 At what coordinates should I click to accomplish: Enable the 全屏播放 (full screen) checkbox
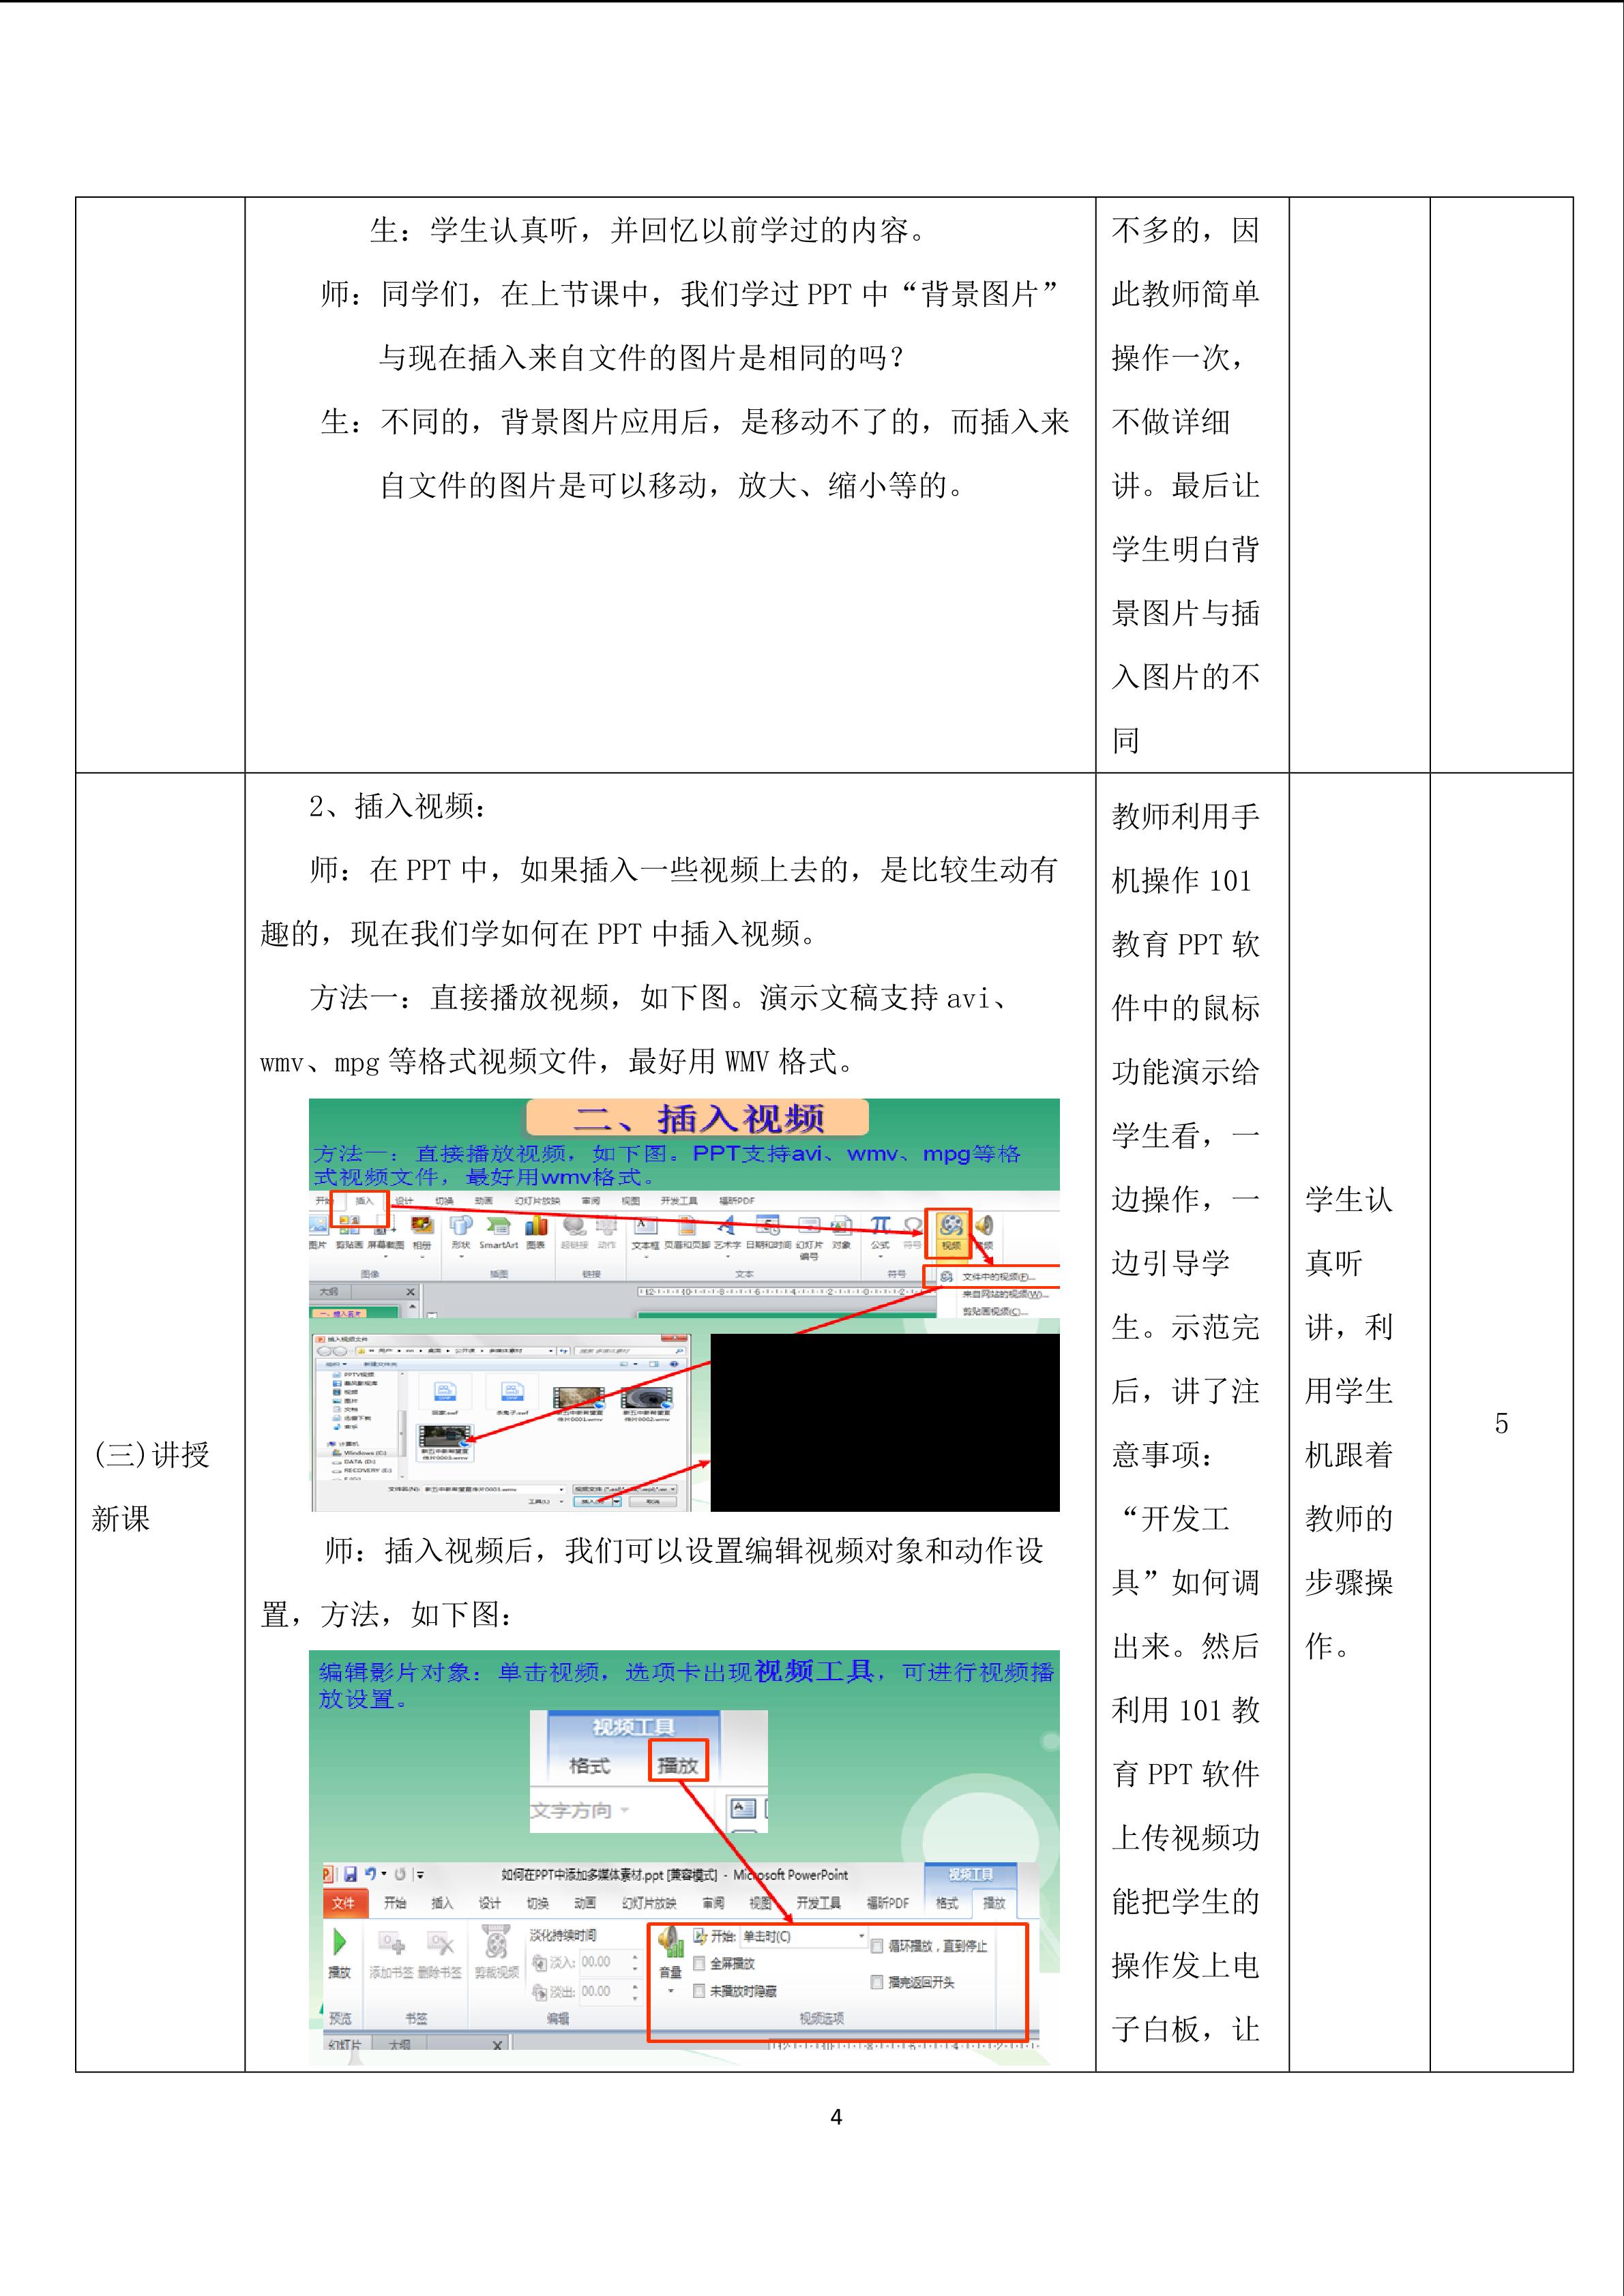click(699, 1963)
